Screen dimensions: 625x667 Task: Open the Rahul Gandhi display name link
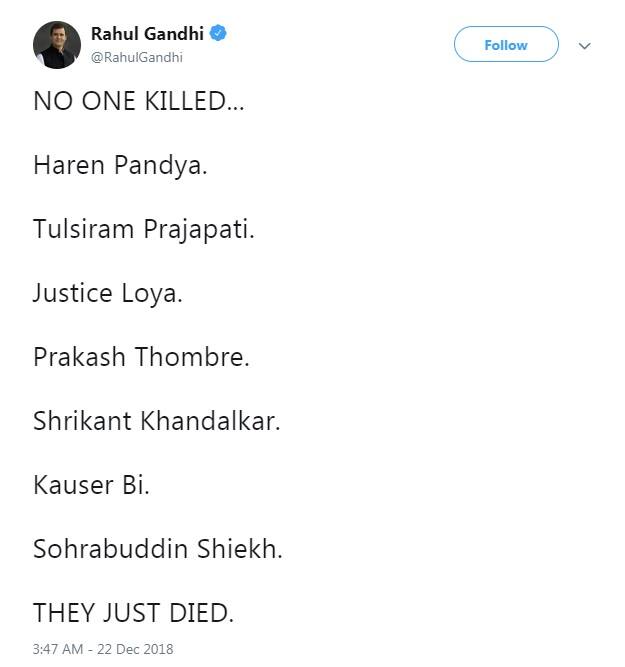click(x=147, y=34)
